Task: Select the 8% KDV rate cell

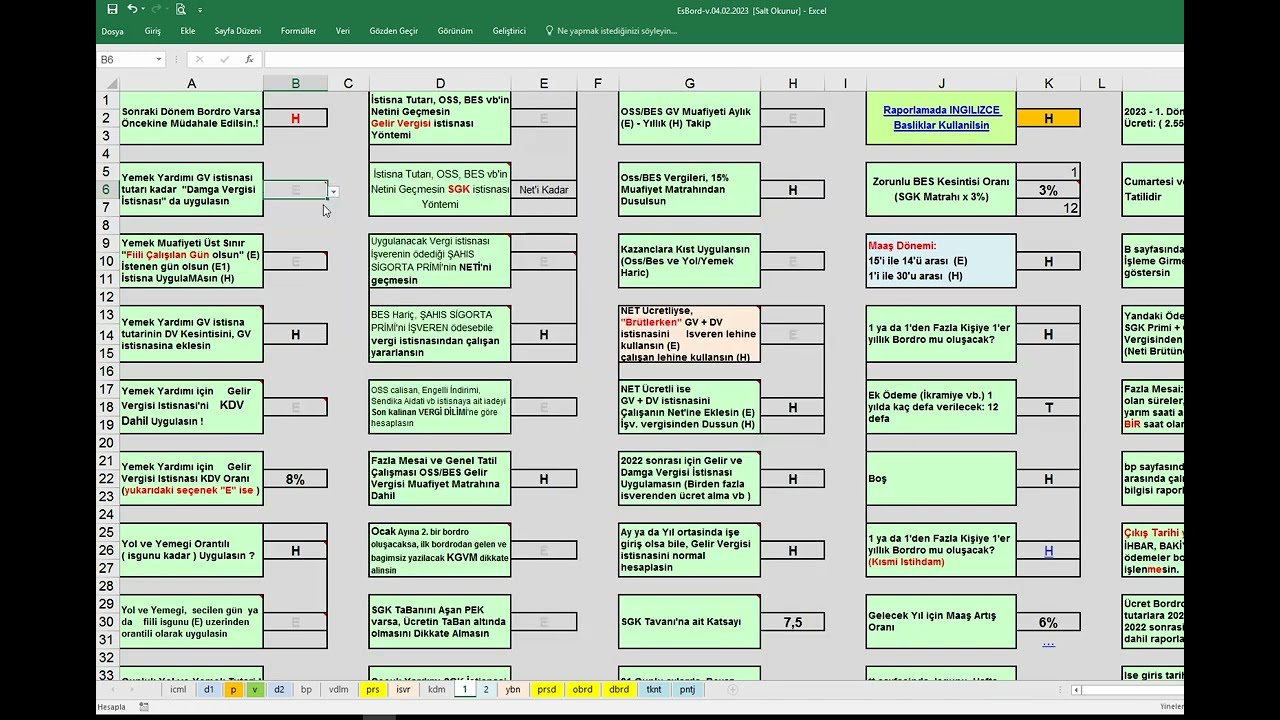Action: pos(295,479)
